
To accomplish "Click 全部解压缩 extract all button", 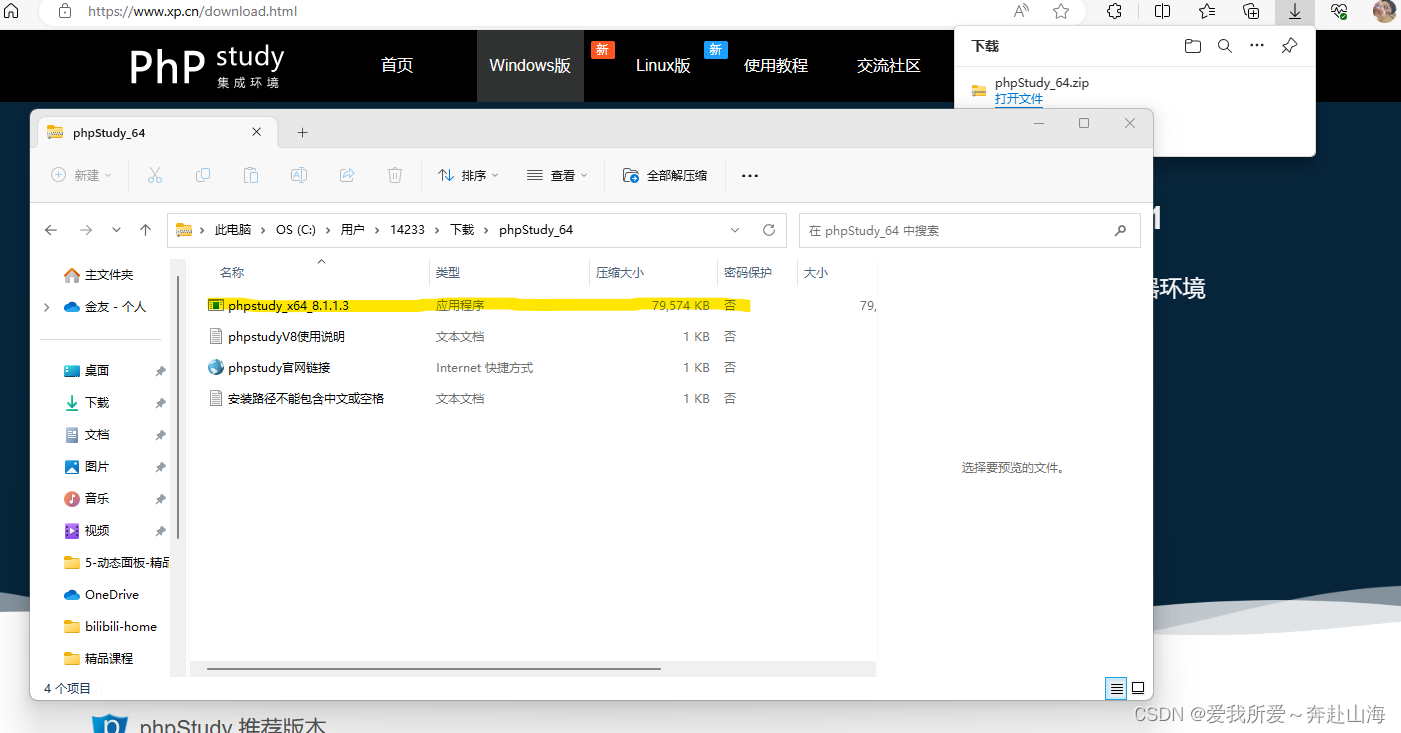I will click(665, 175).
